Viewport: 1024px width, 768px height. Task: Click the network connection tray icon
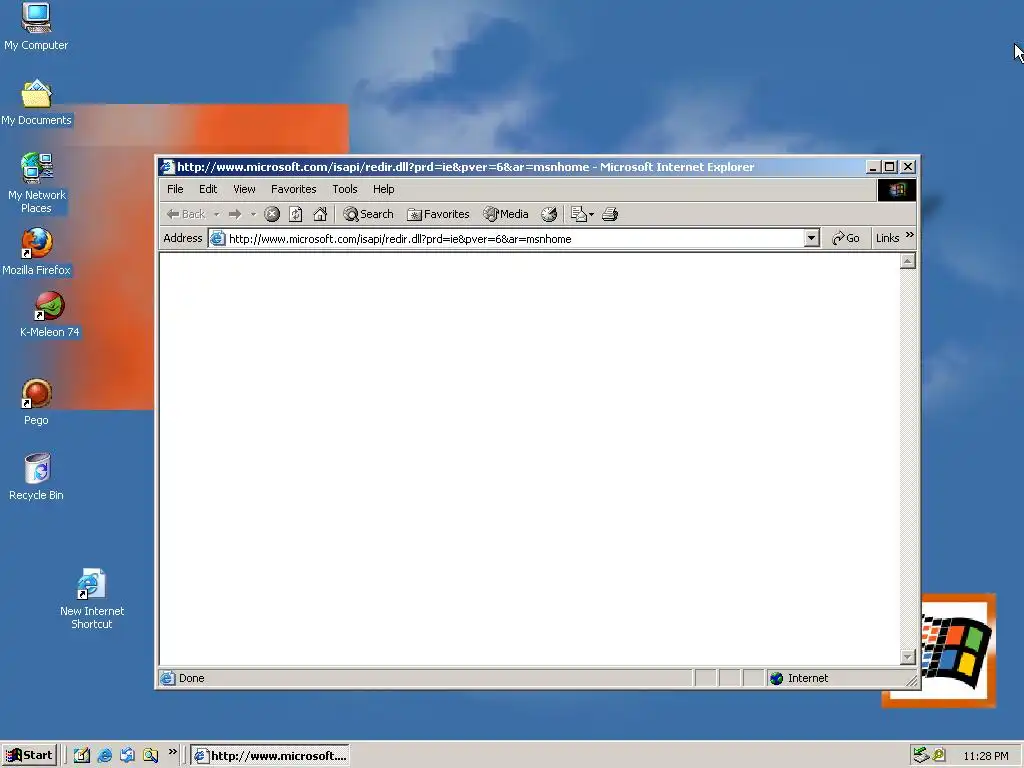click(921, 756)
